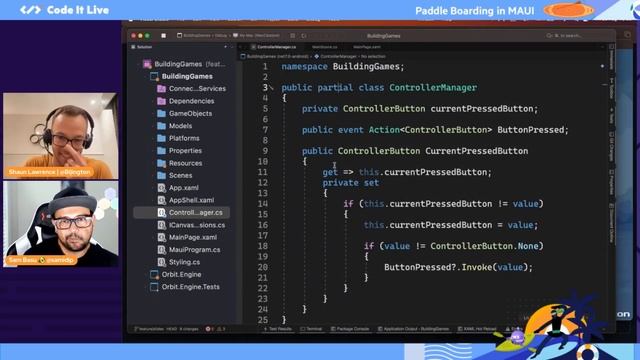Click the ControllerManager class name in code

click(x=433, y=87)
